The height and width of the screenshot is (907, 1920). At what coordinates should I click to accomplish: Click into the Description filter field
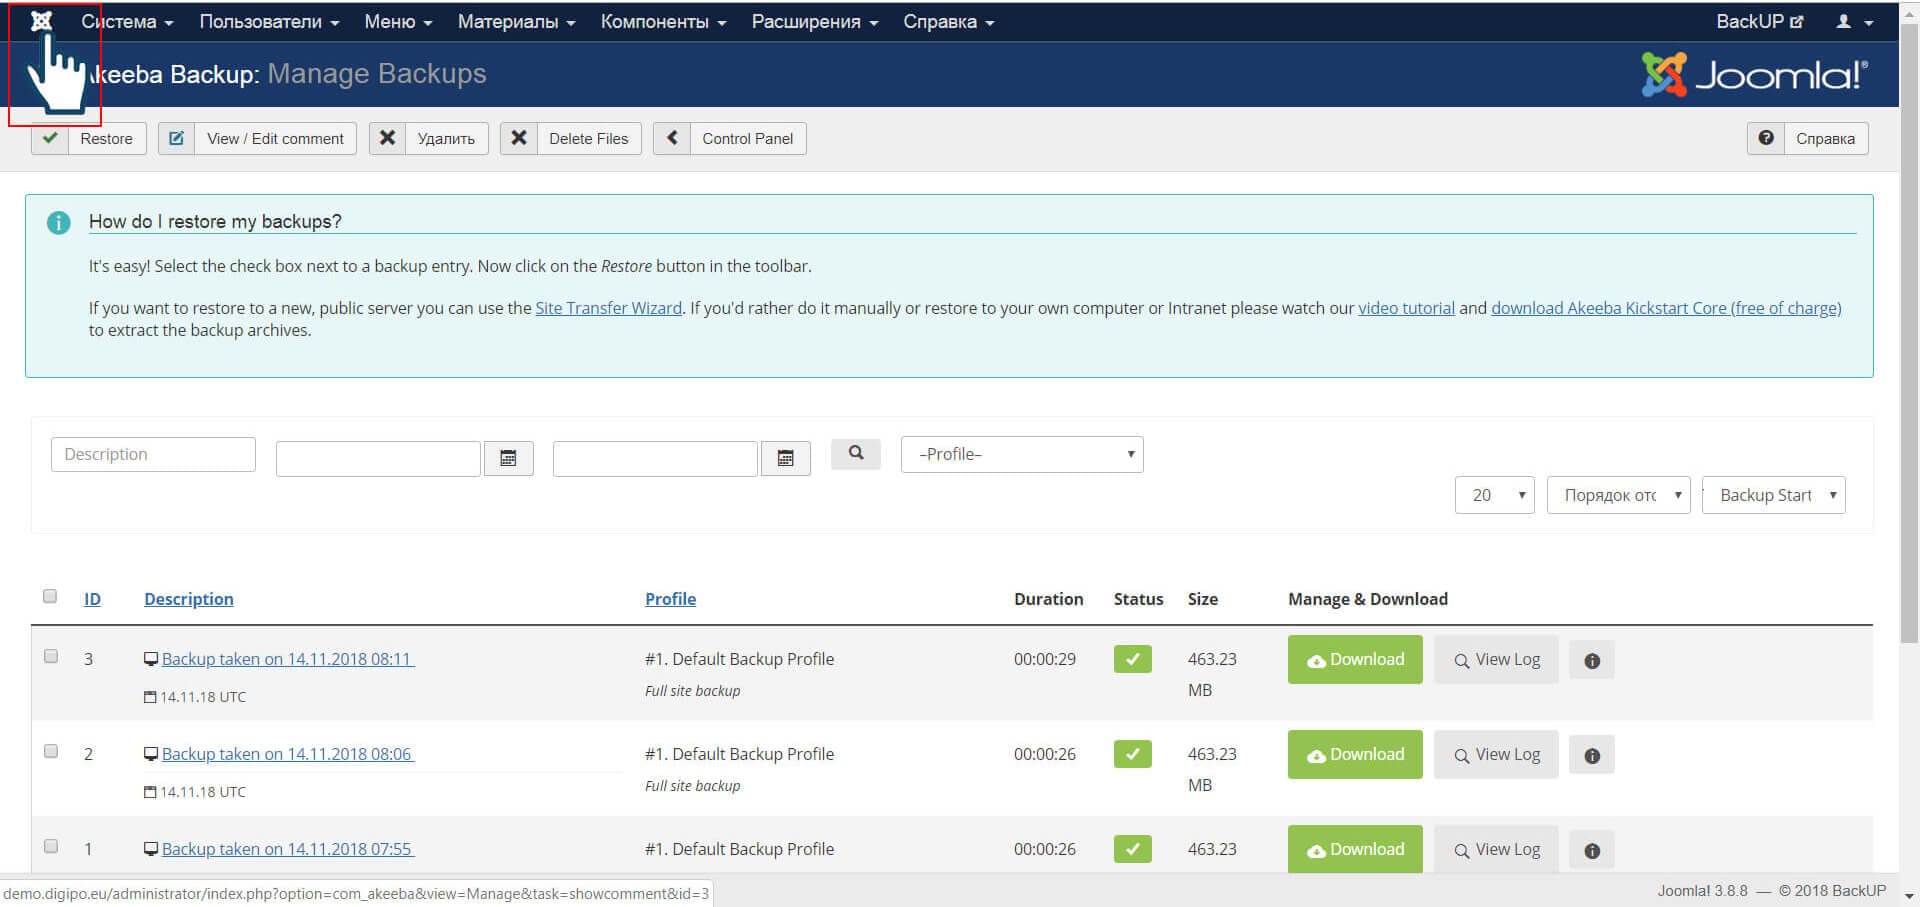[x=153, y=454]
